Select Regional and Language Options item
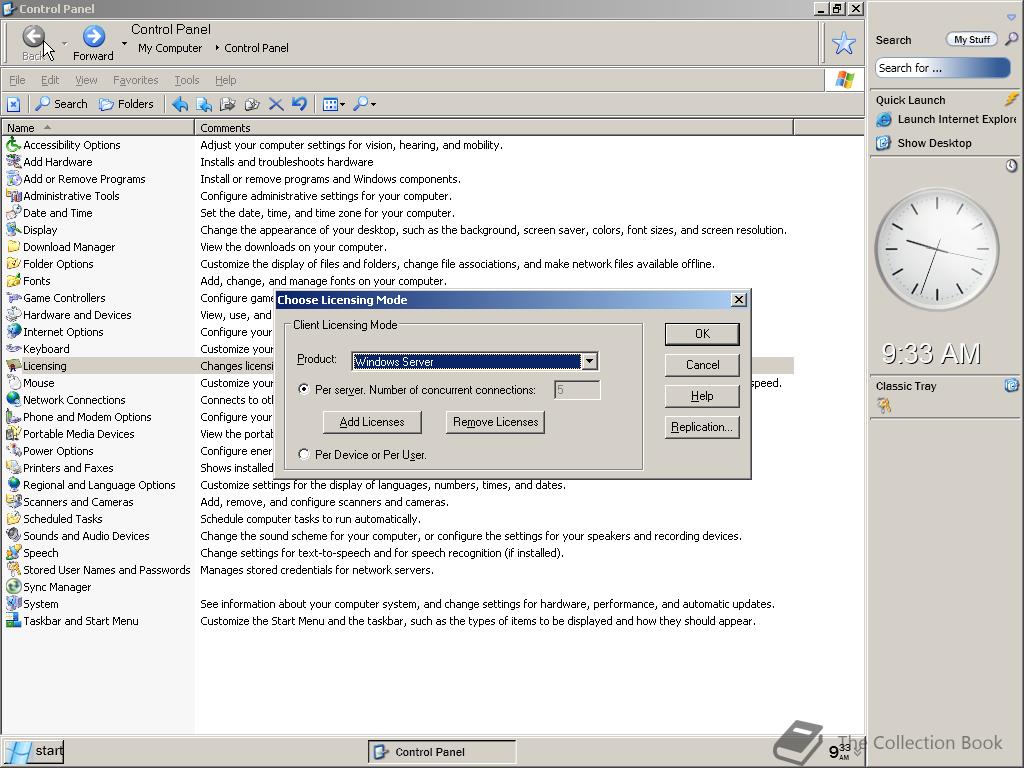1024x768 pixels. 99,485
